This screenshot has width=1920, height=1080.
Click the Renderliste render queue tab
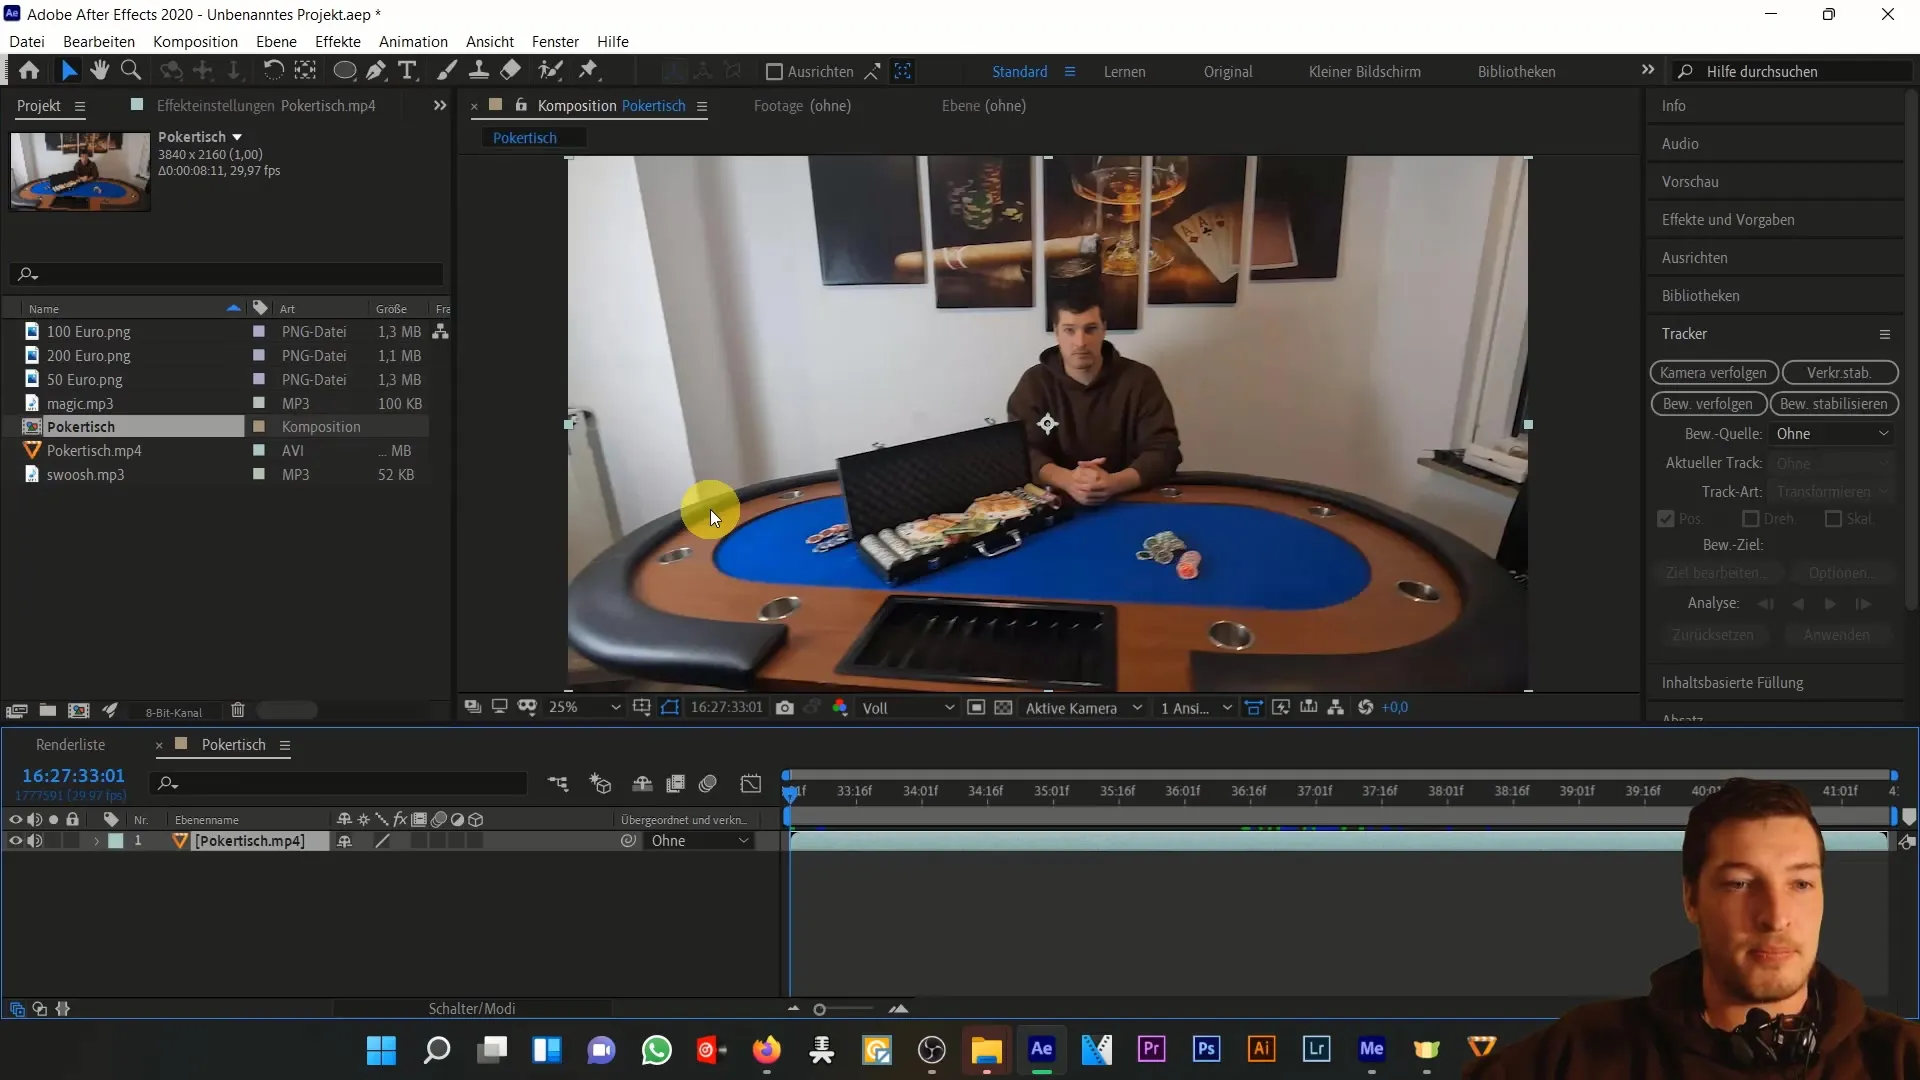pyautogui.click(x=70, y=745)
